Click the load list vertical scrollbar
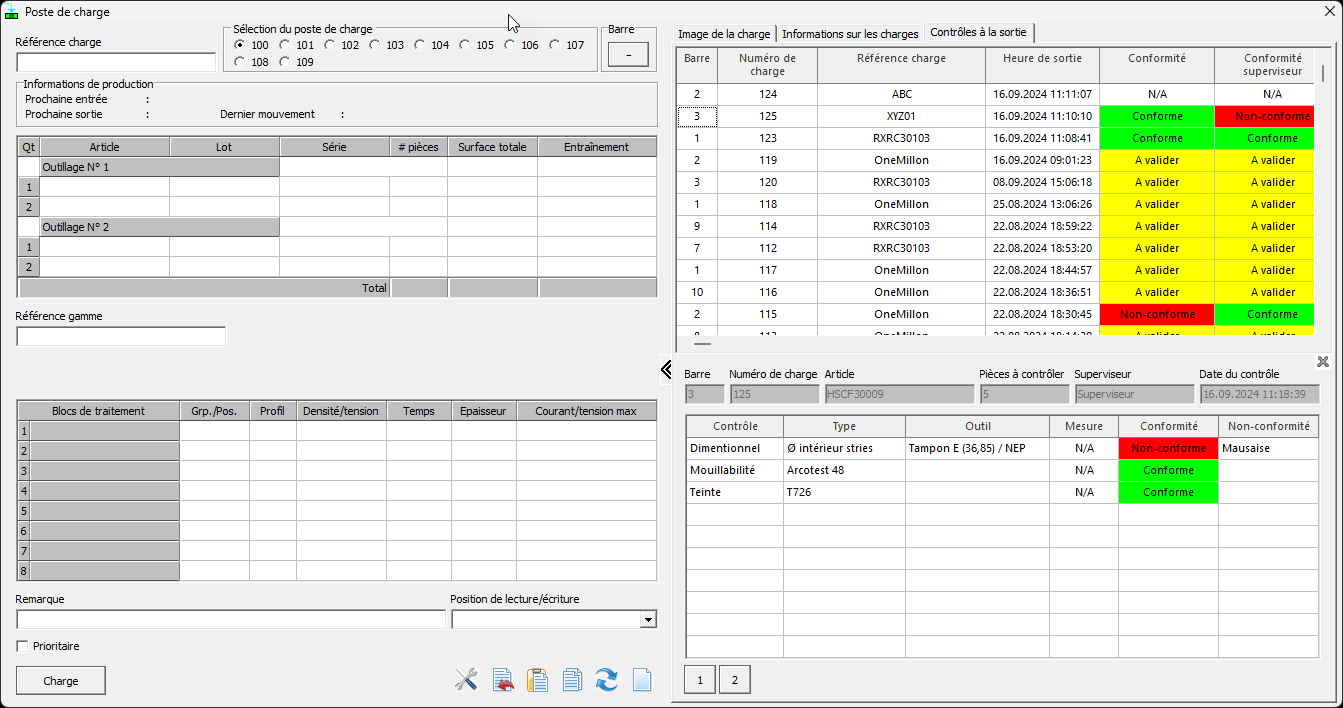 click(x=1323, y=200)
